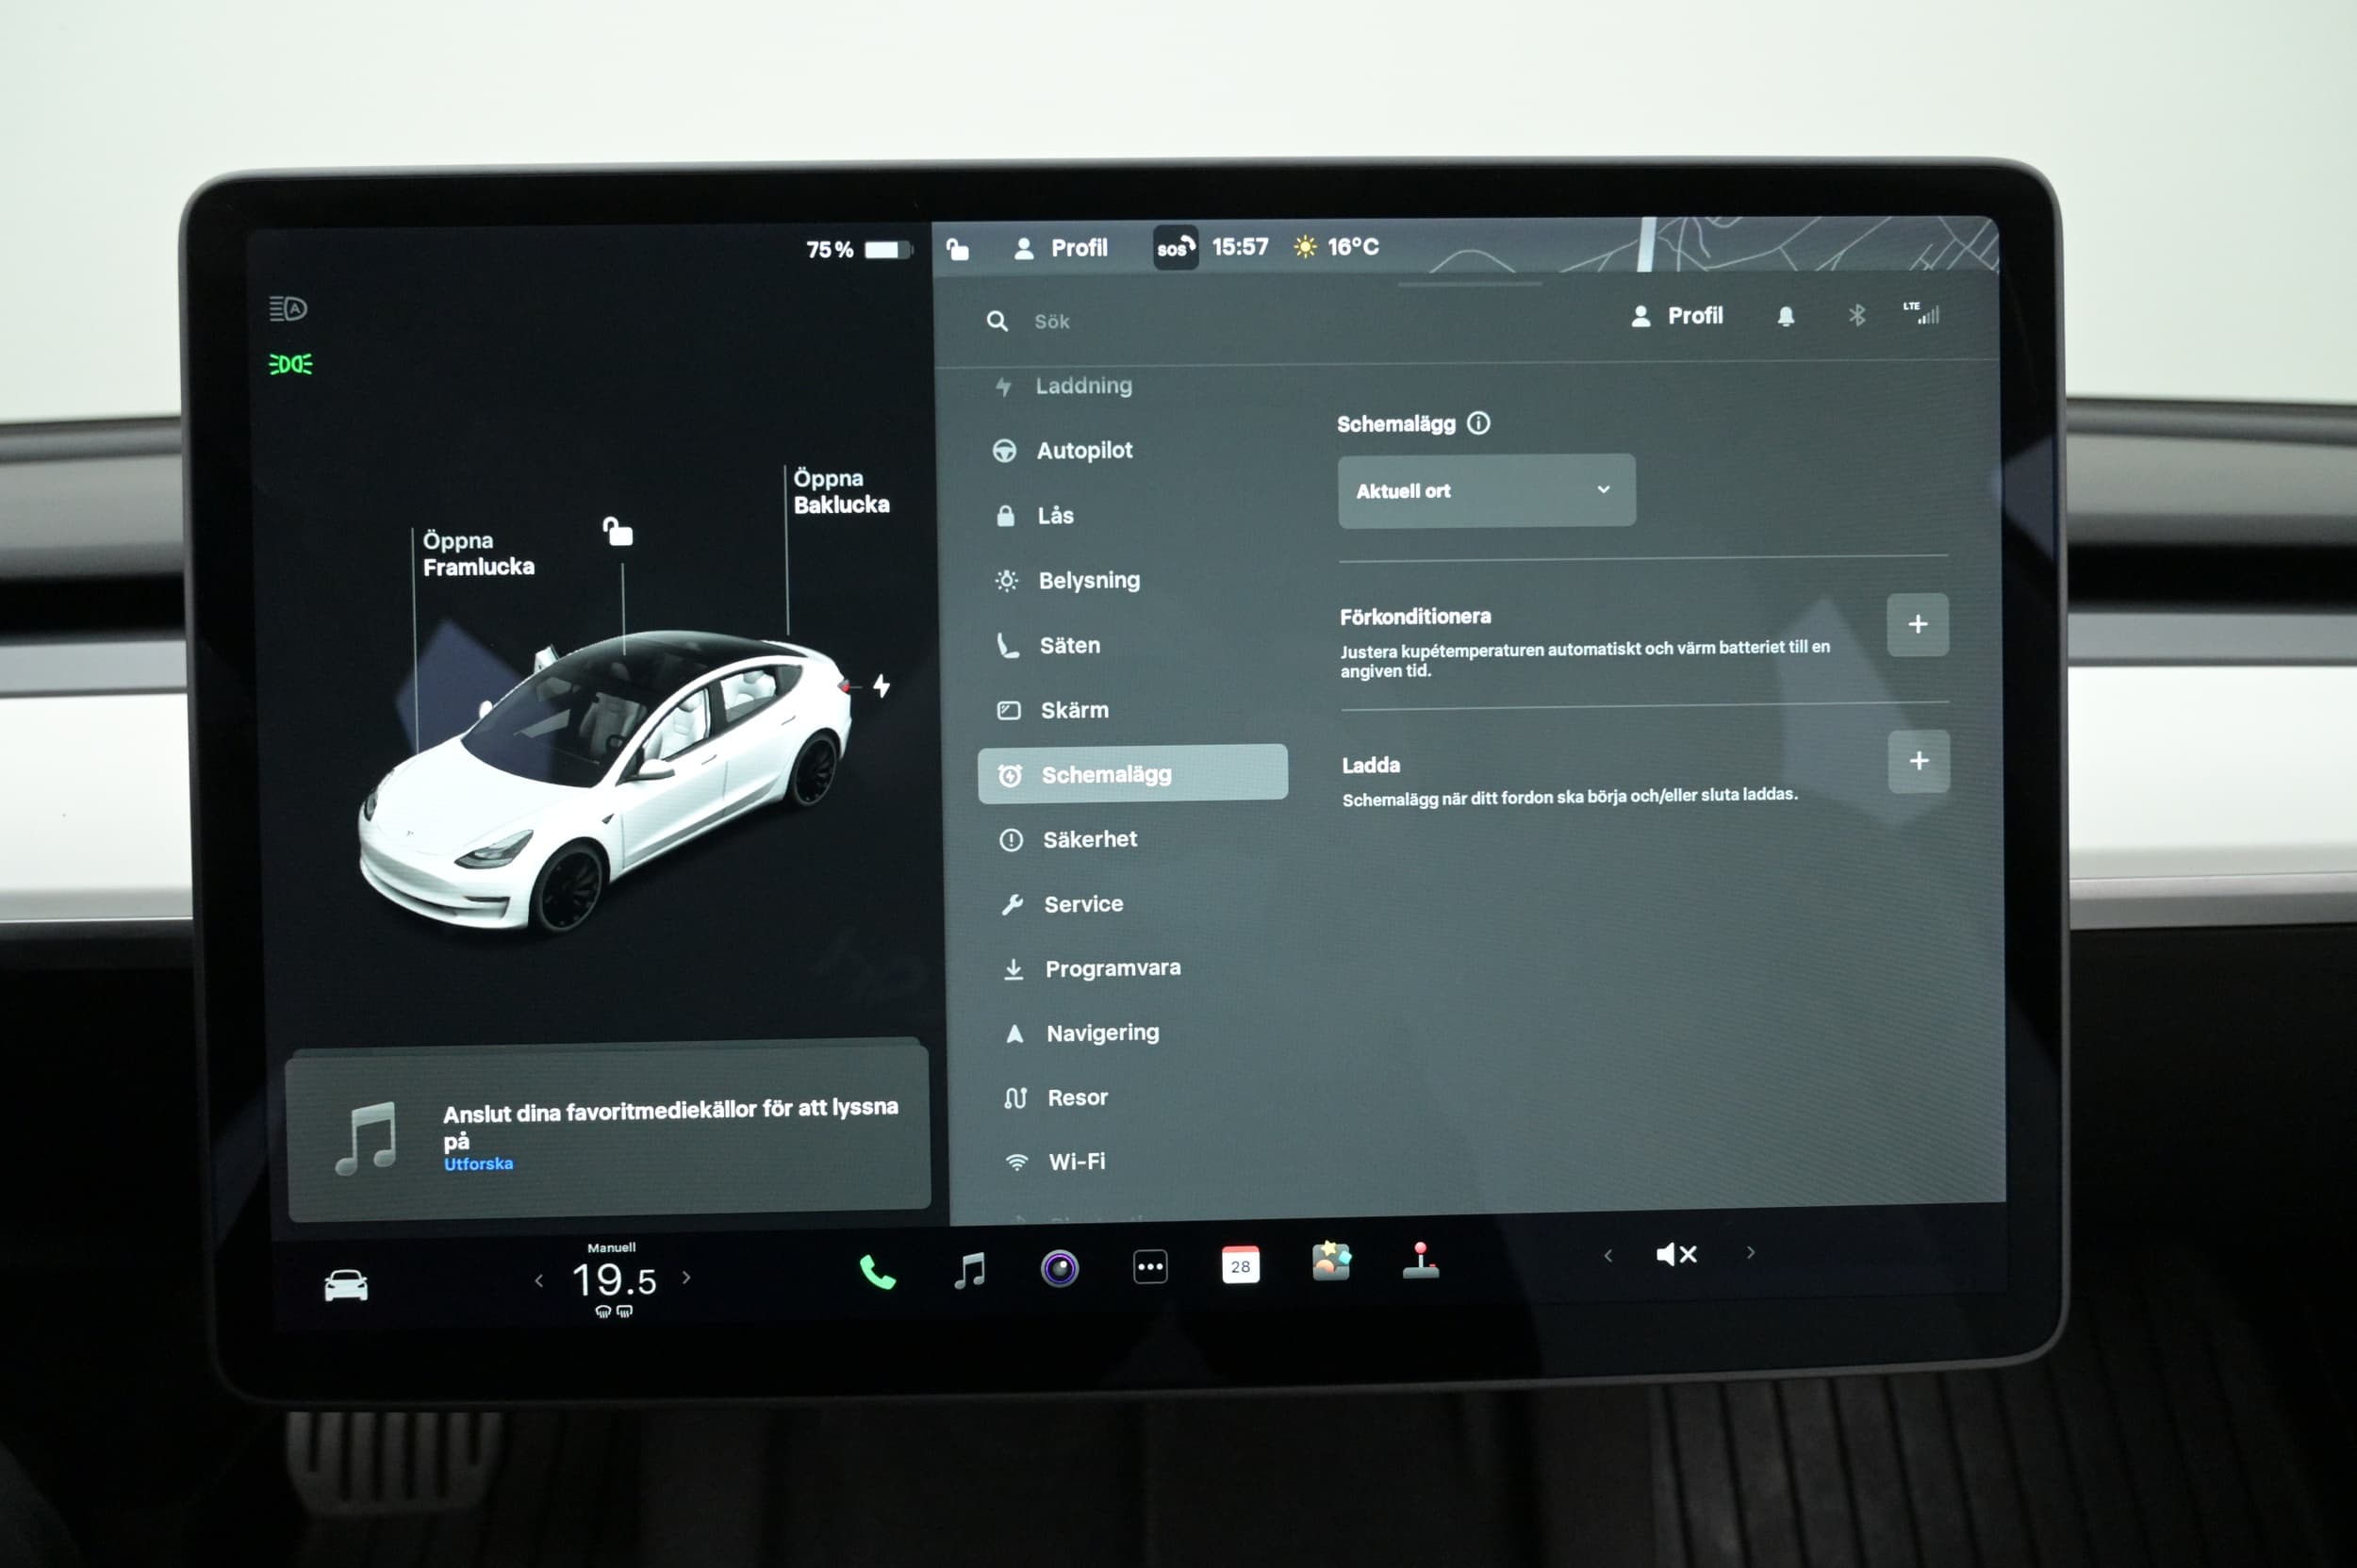2357x1568 pixels.
Task: Unmute the volume speaker icon
Action: [x=1676, y=1254]
